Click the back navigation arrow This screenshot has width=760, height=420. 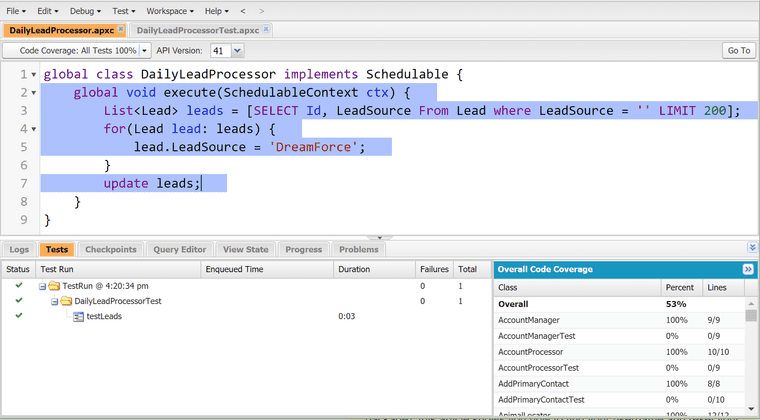(243, 11)
